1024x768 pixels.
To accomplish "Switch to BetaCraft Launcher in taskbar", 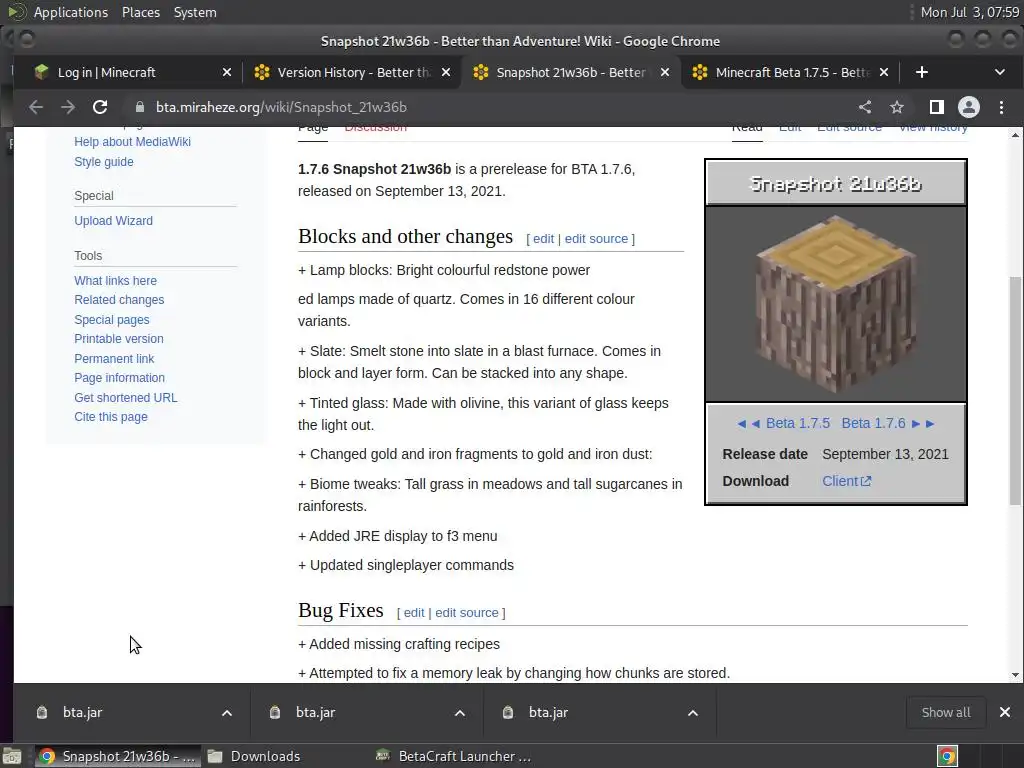I will coord(455,756).
